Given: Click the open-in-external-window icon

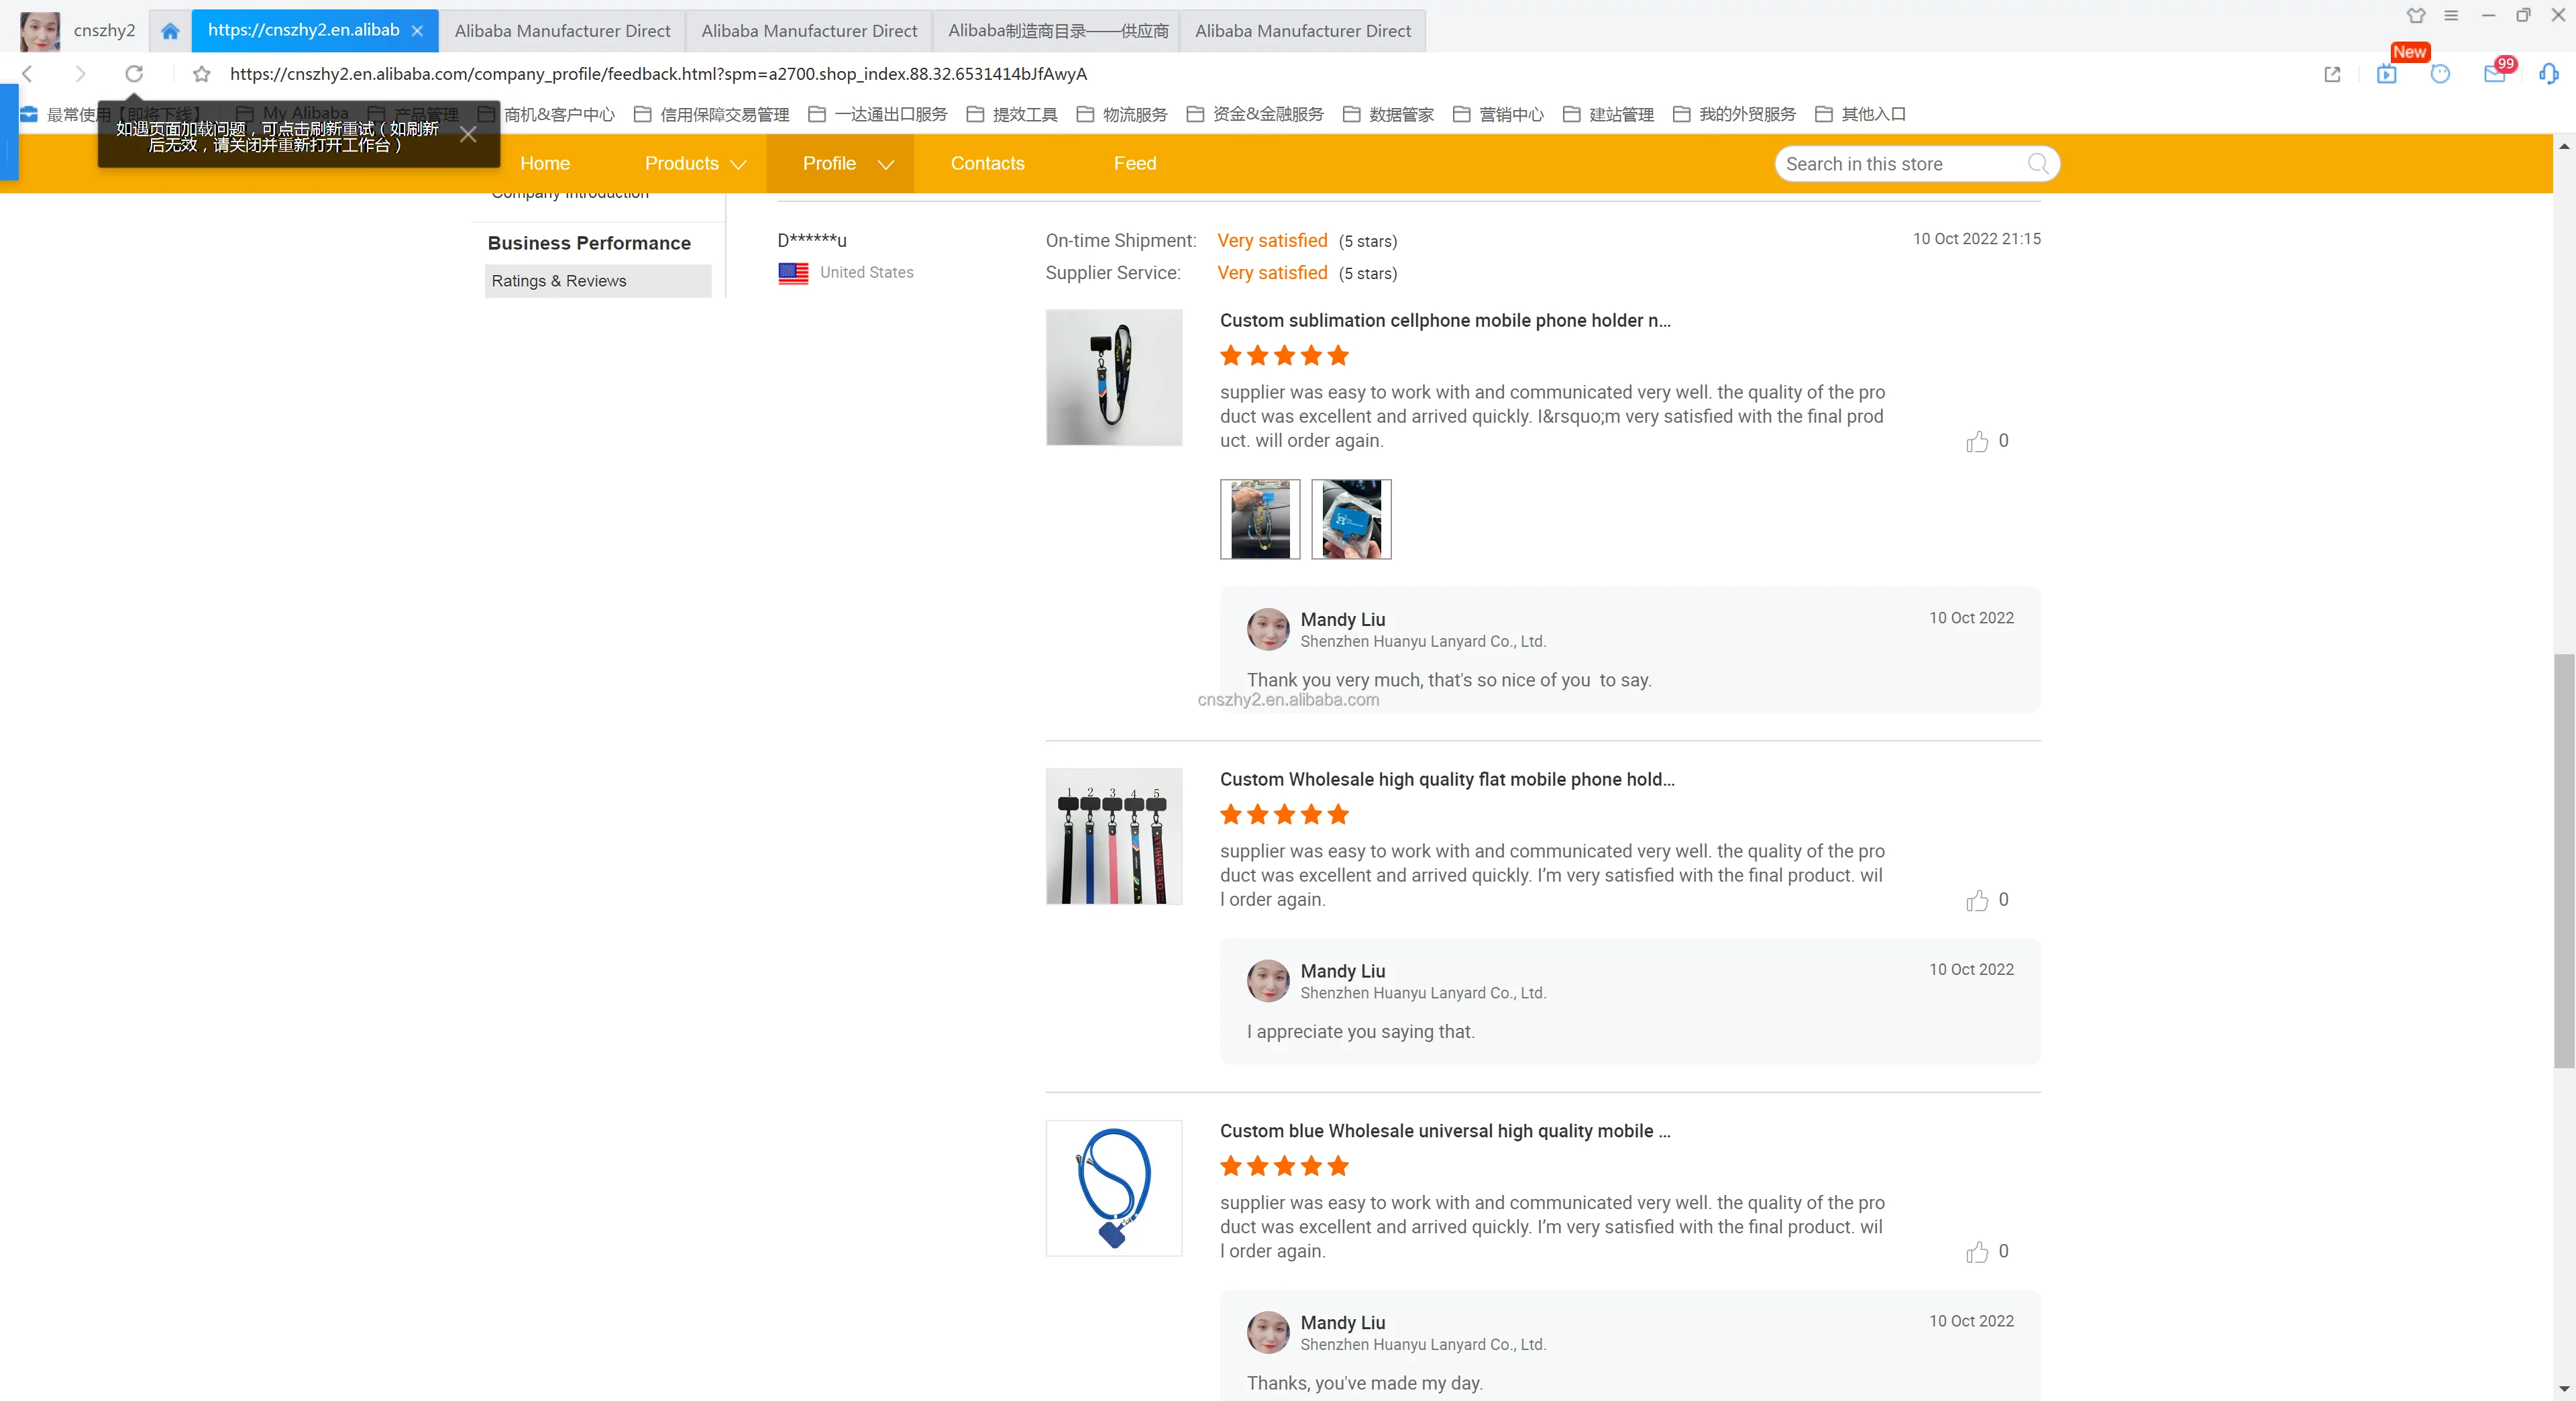Looking at the screenshot, I should (2333, 74).
